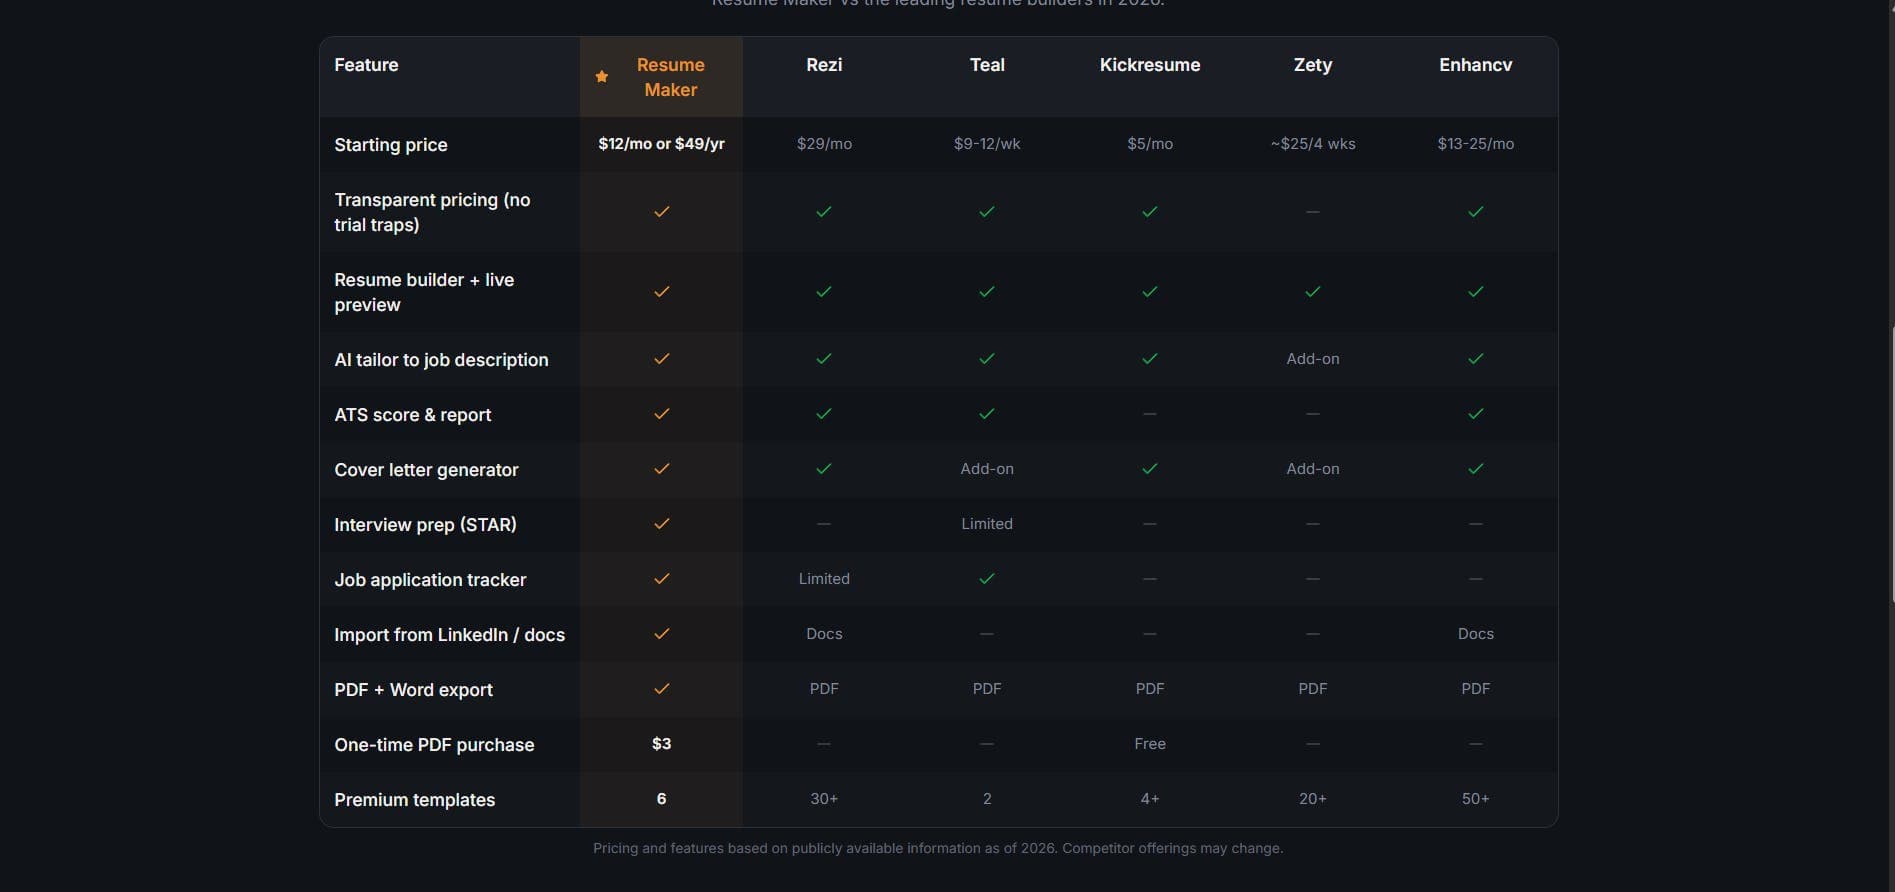1895x892 pixels.
Task: Click the pricing disclaimer below the table
Action: click(938, 848)
